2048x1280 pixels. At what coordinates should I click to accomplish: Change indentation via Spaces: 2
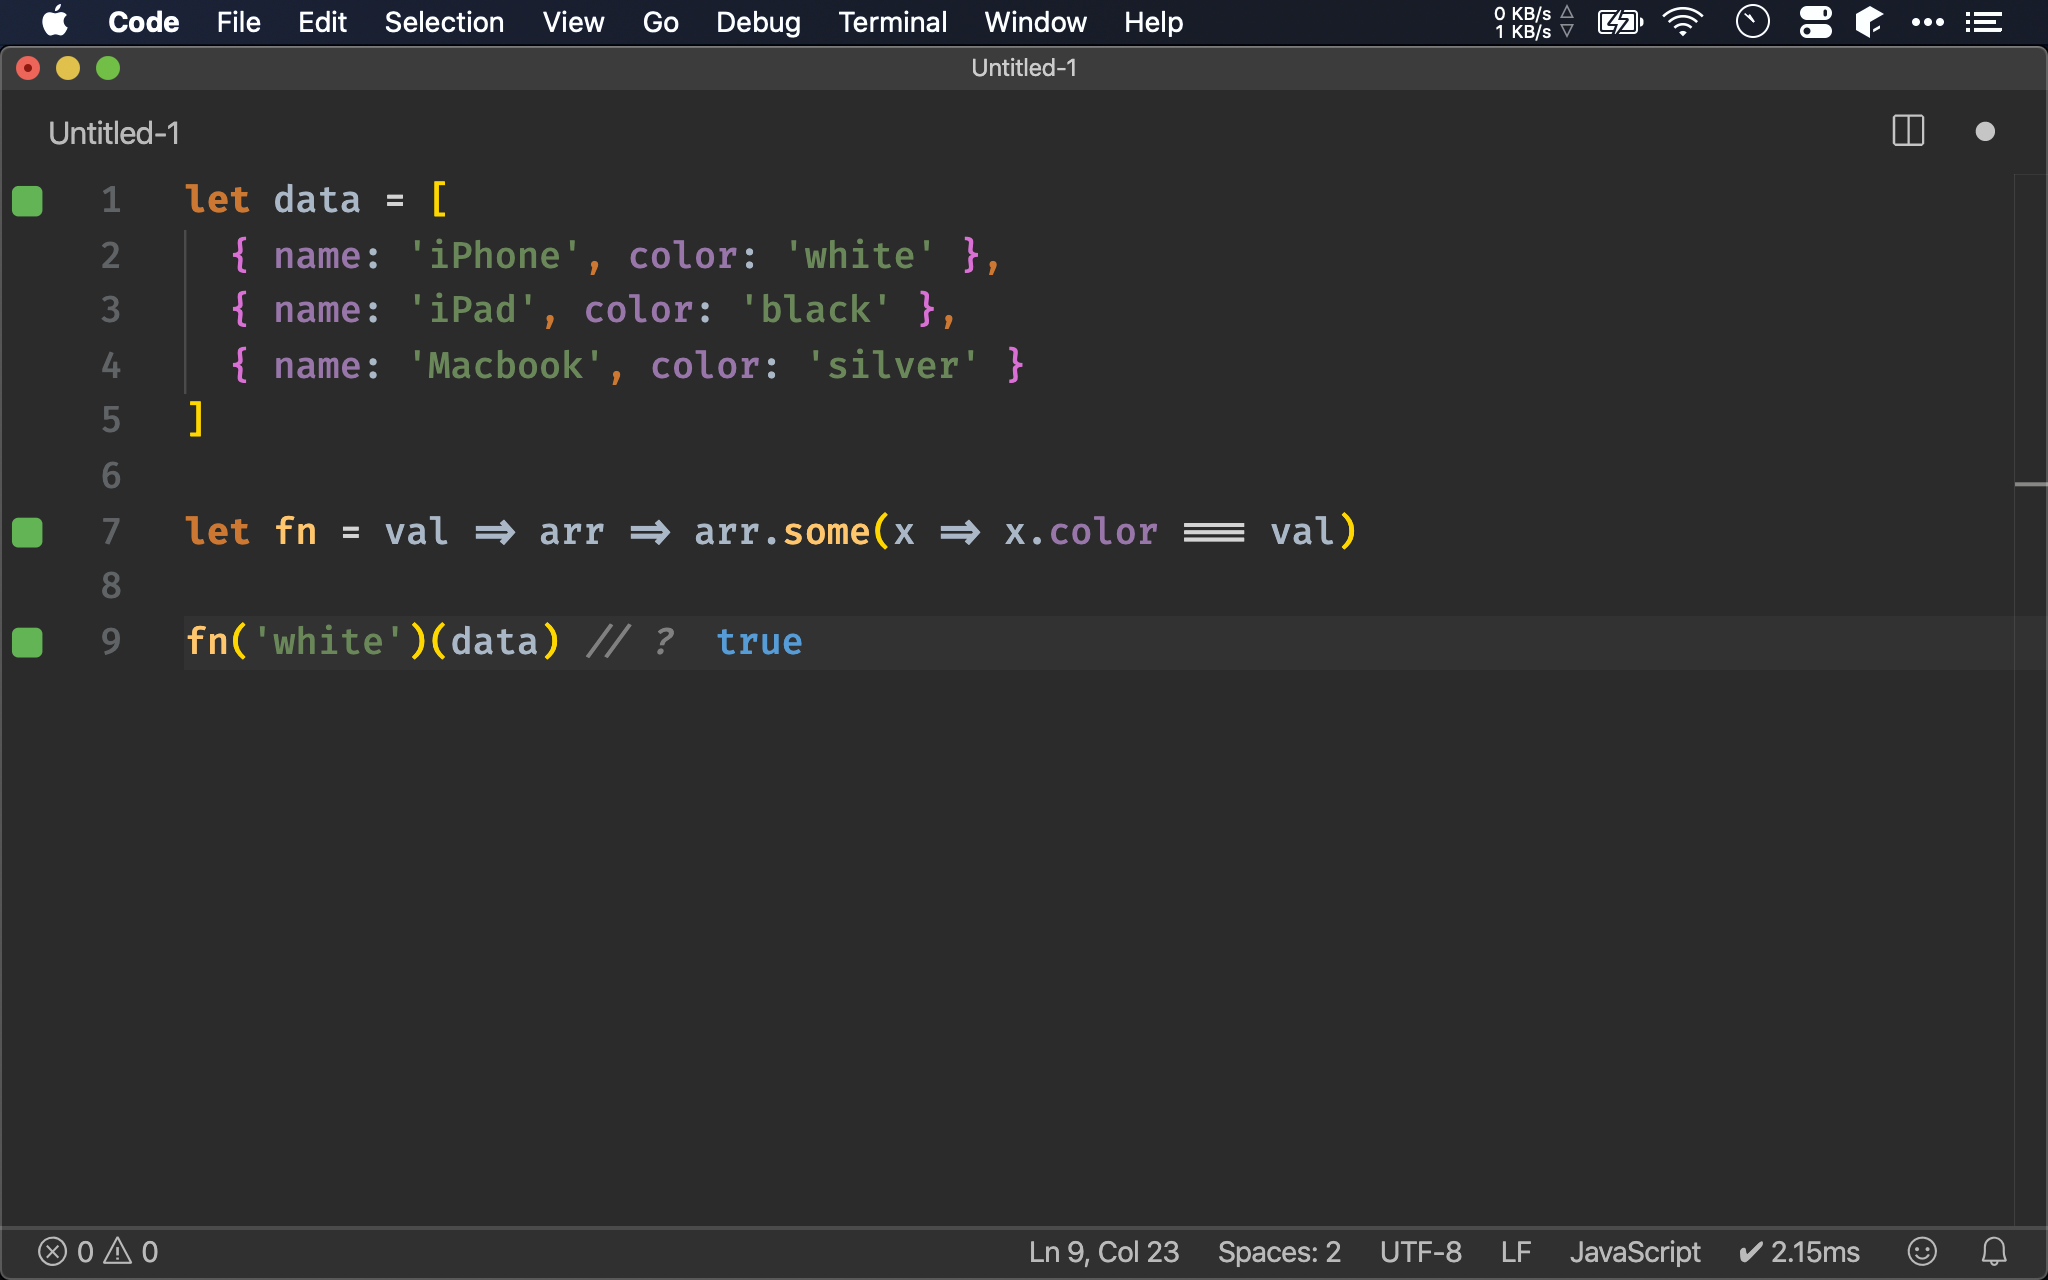click(1278, 1251)
